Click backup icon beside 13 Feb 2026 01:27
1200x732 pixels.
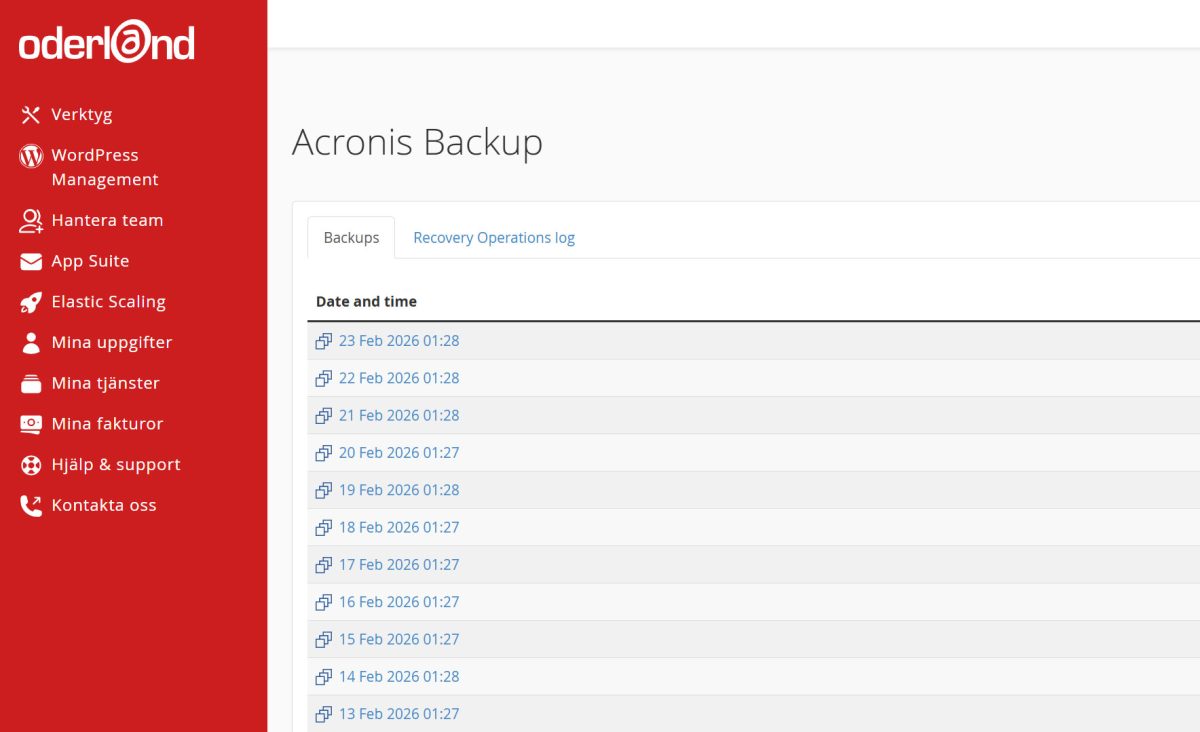coord(323,714)
